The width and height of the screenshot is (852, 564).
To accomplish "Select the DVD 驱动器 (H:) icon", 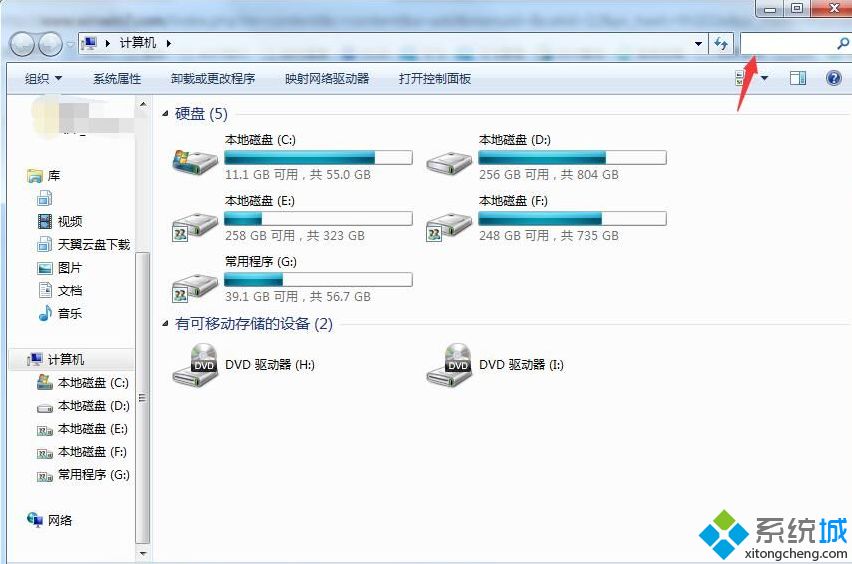I will tap(196, 365).
